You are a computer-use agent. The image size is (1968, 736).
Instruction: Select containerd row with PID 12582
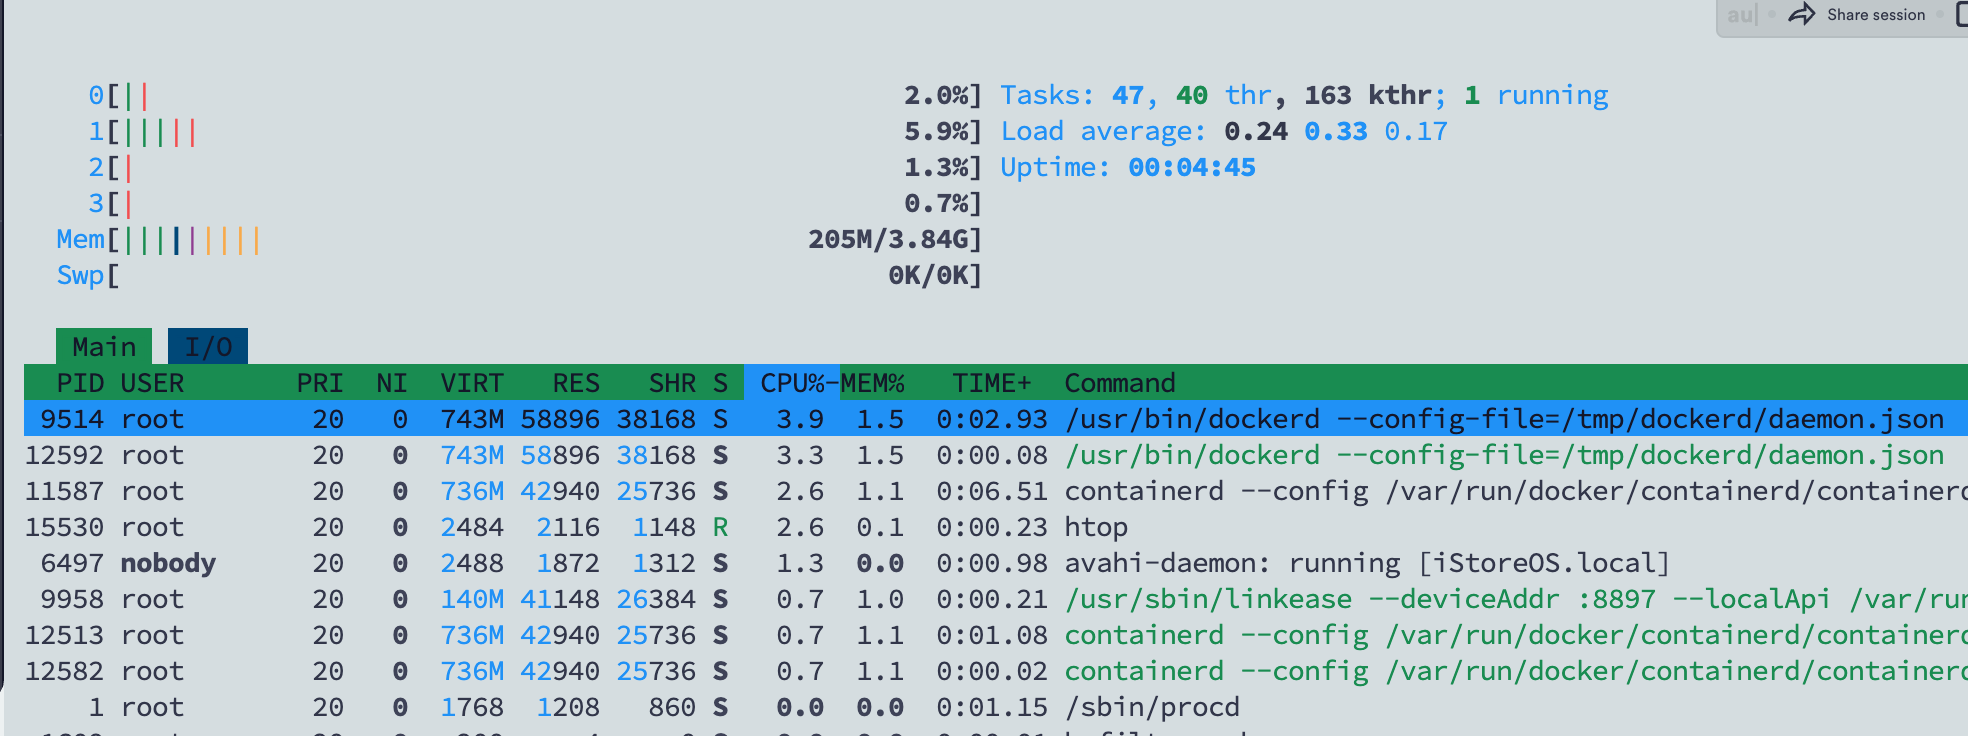pyautogui.click(x=996, y=671)
